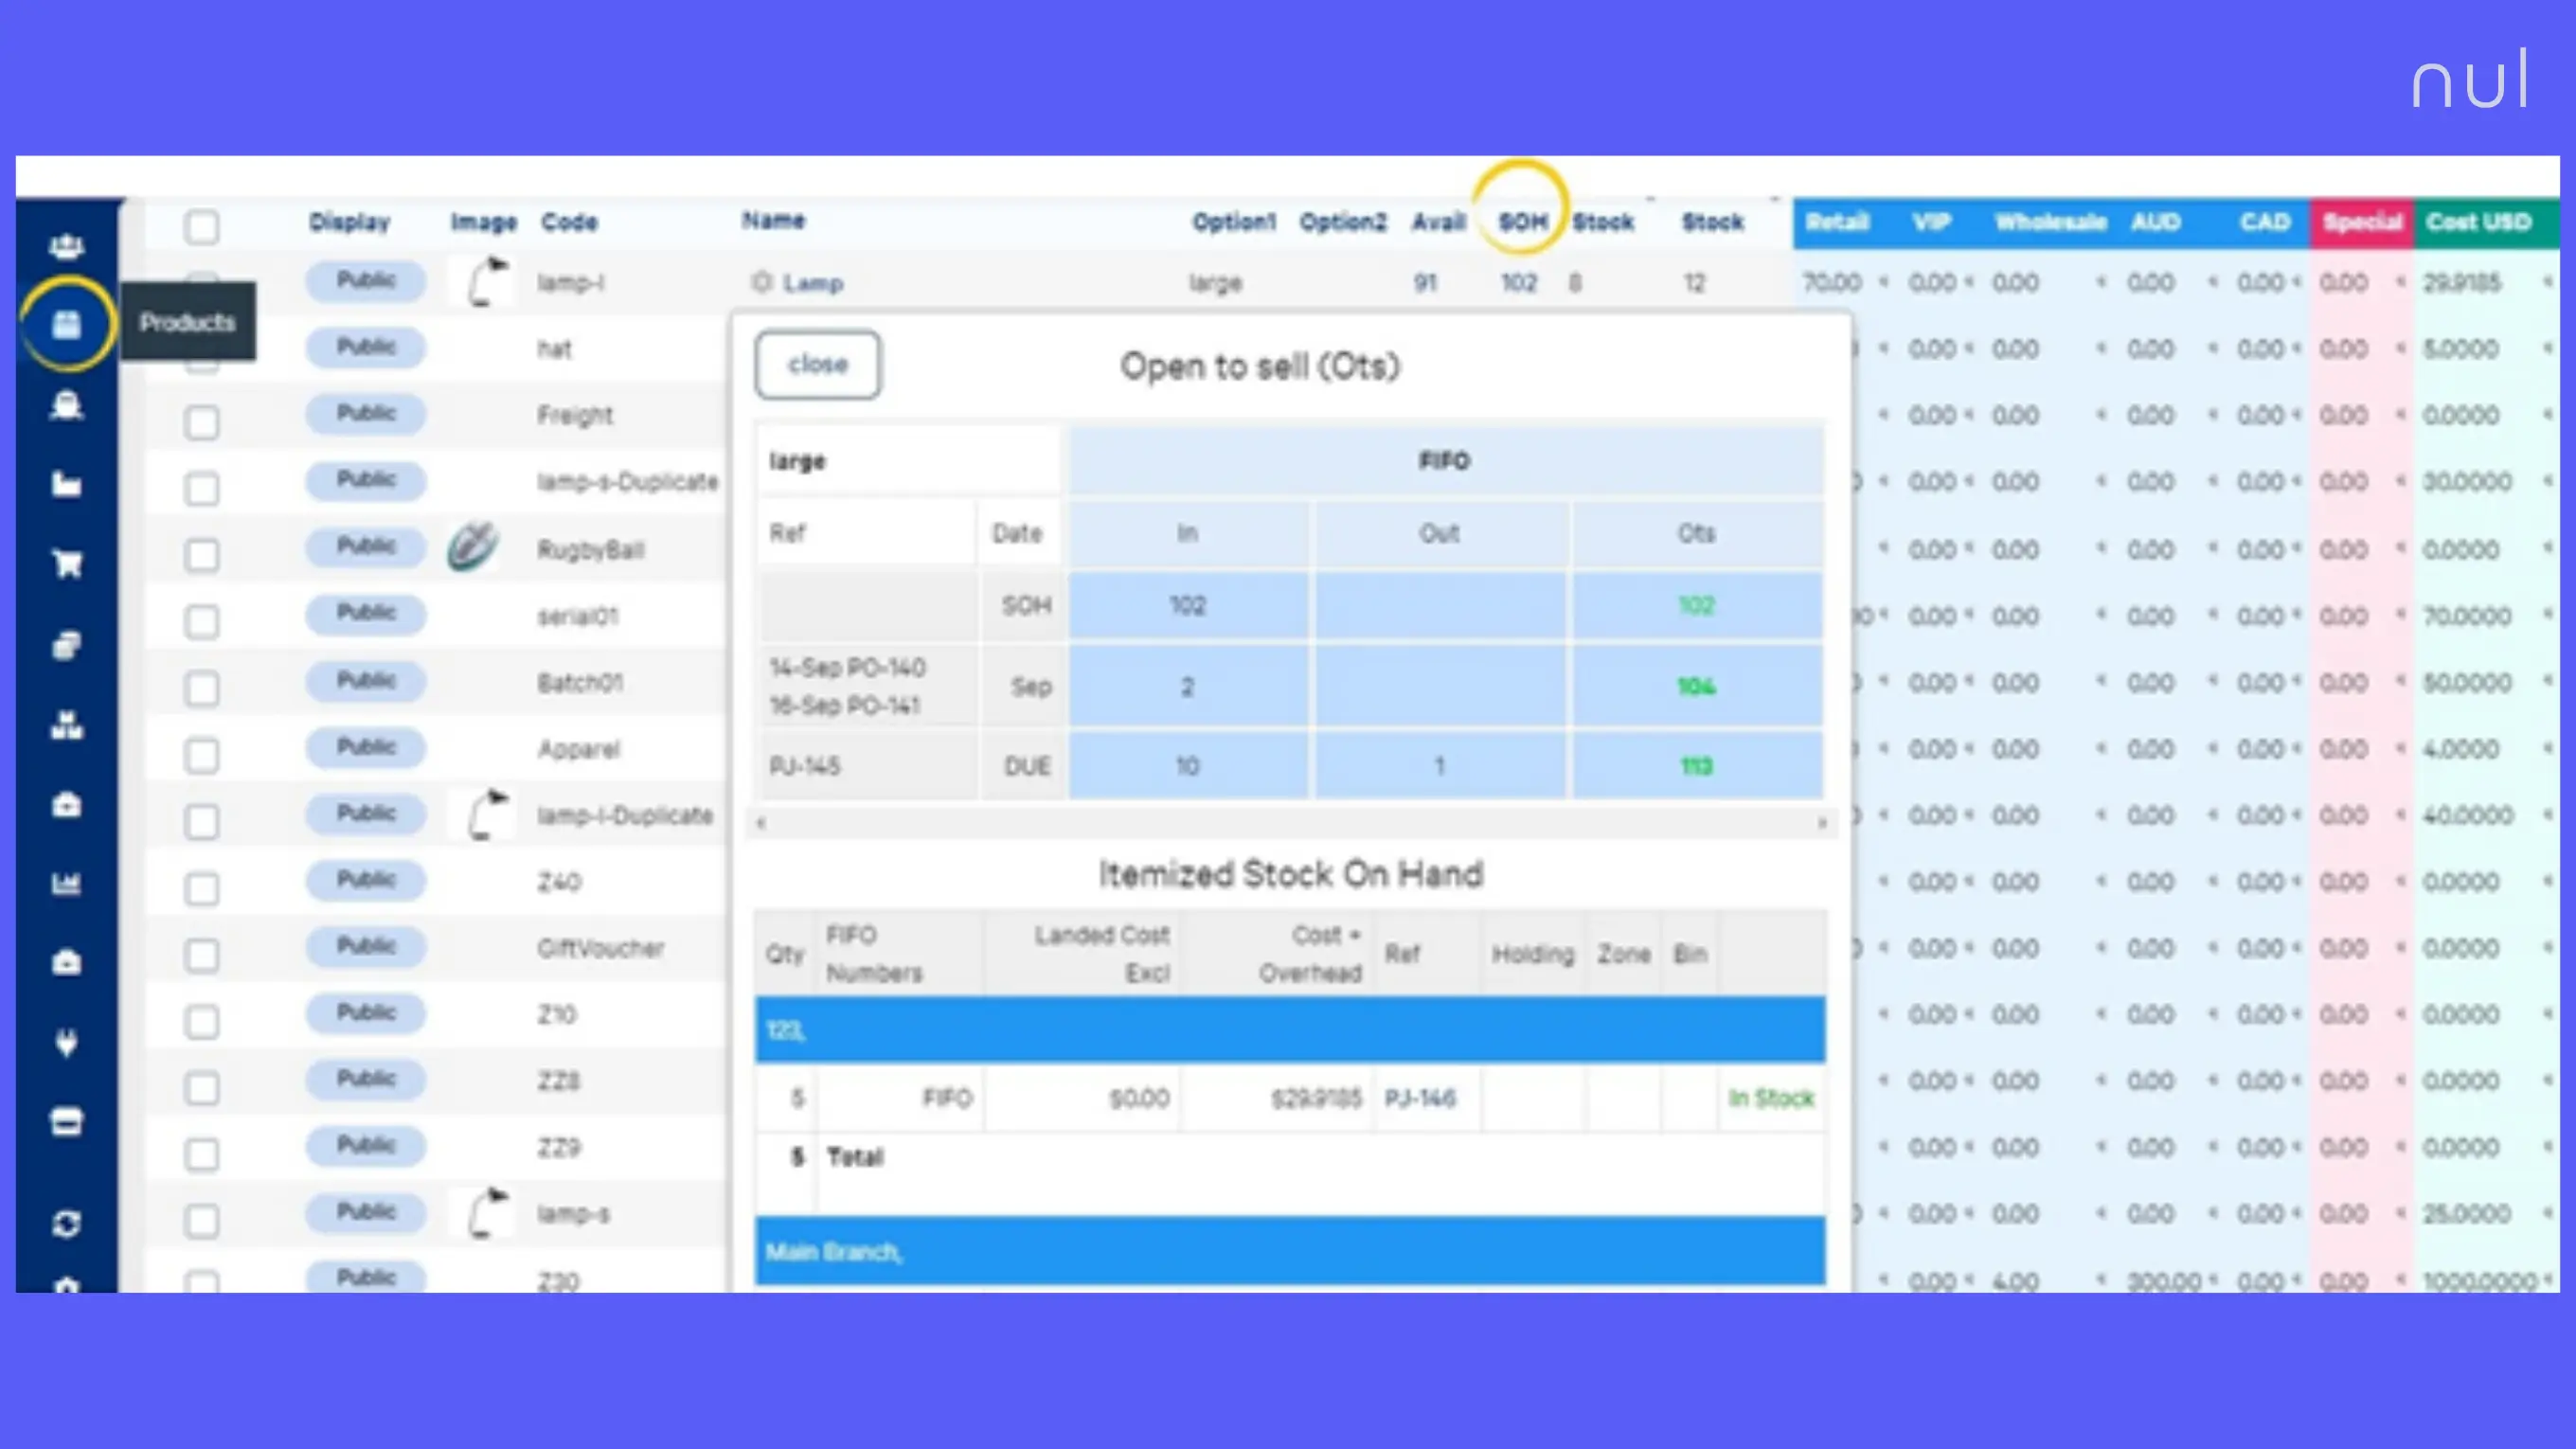
Task: Click right arrow of popup horizontal scrollbar
Action: click(1822, 823)
